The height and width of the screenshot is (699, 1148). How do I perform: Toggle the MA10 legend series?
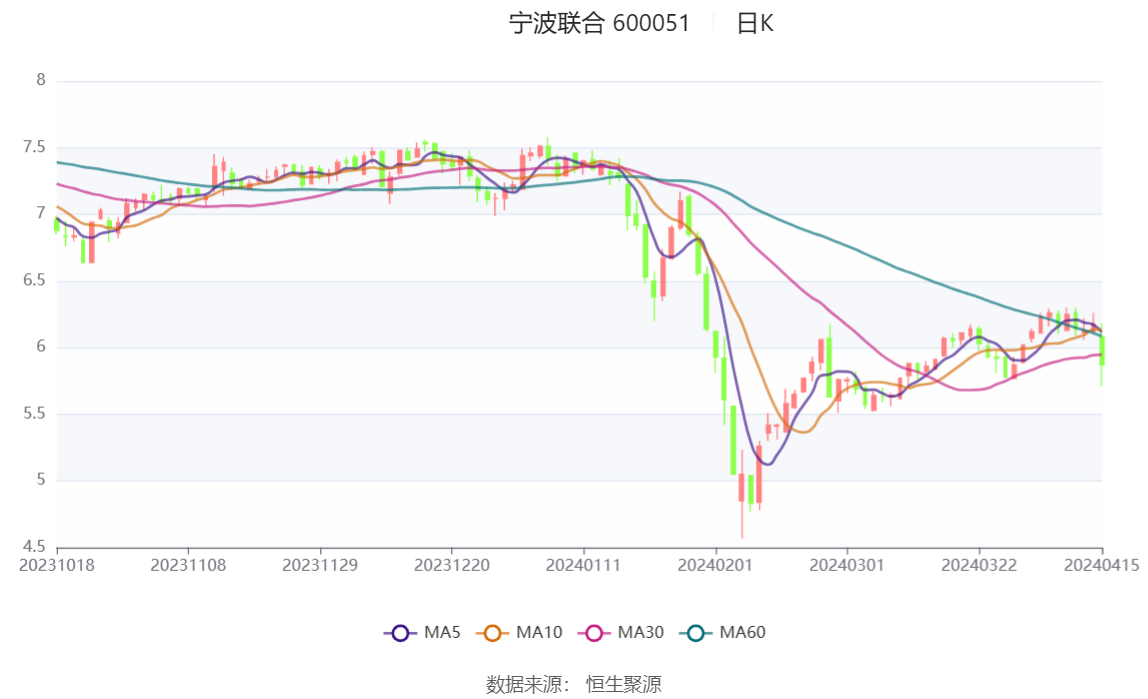[519, 632]
